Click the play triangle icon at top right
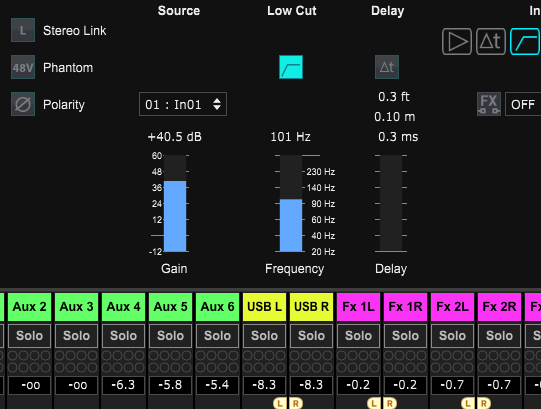The image size is (541, 409). pyautogui.click(x=457, y=41)
